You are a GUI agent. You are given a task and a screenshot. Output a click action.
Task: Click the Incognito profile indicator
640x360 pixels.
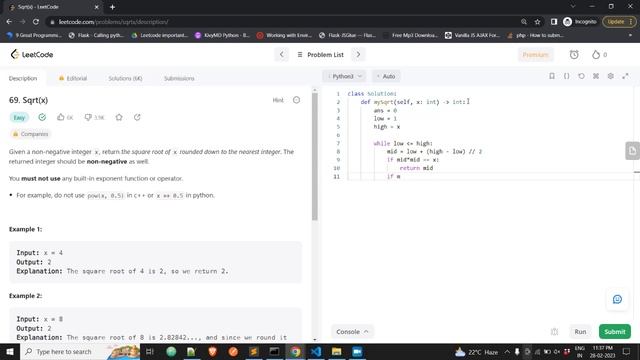pyautogui.click(x=580, y=22)
